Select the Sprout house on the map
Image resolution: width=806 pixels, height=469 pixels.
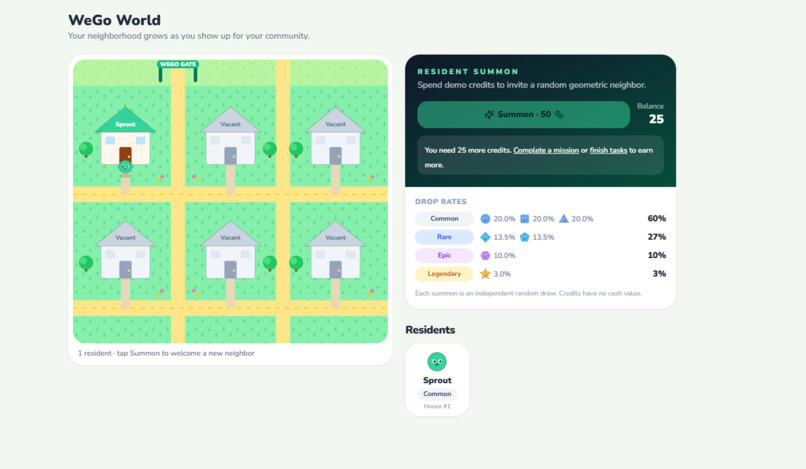click(125, 136)
